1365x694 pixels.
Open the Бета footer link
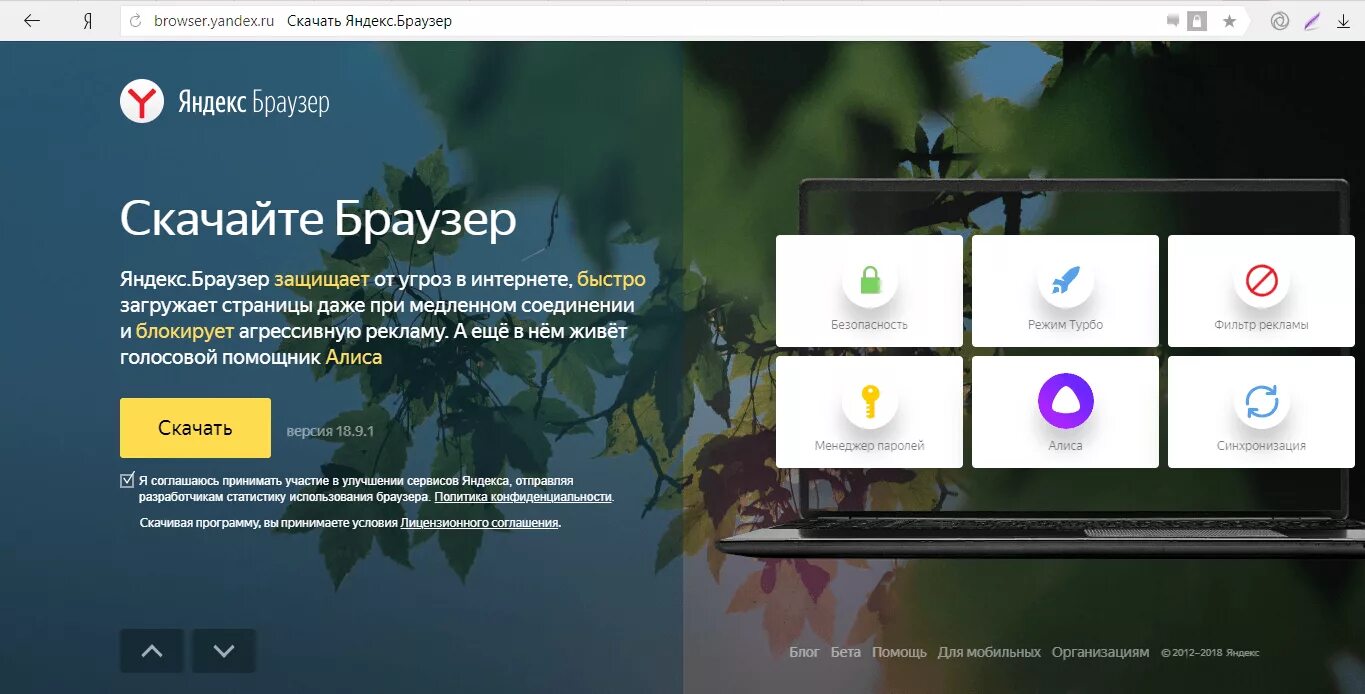(846, 652)
